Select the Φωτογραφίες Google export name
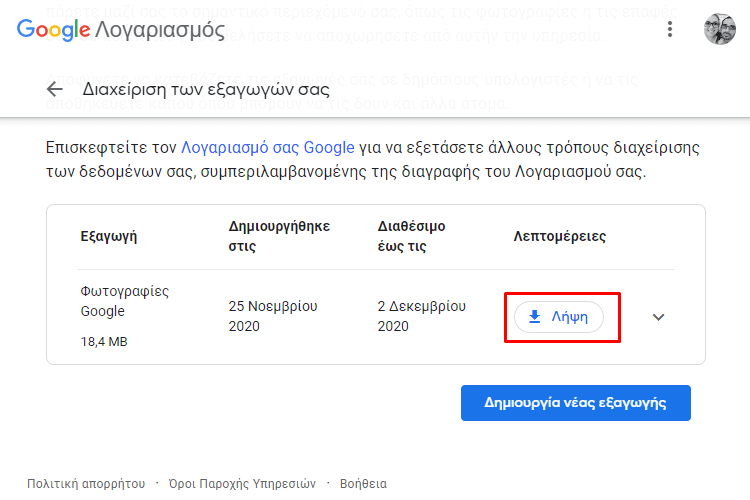The image size is (750, 500). point(124,301)
